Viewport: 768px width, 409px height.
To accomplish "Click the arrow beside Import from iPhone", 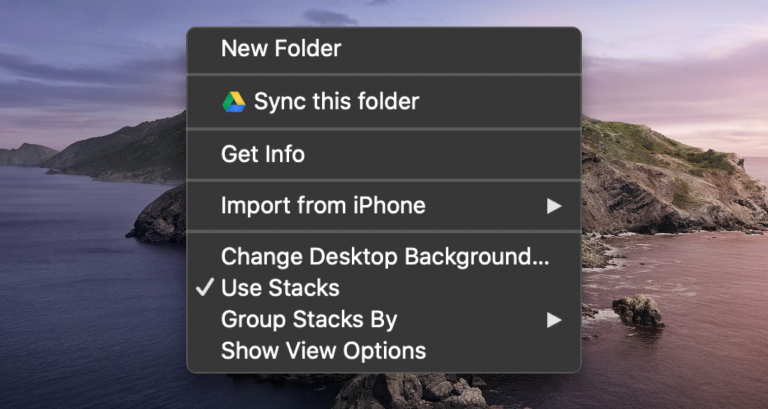I will [554, 206].
